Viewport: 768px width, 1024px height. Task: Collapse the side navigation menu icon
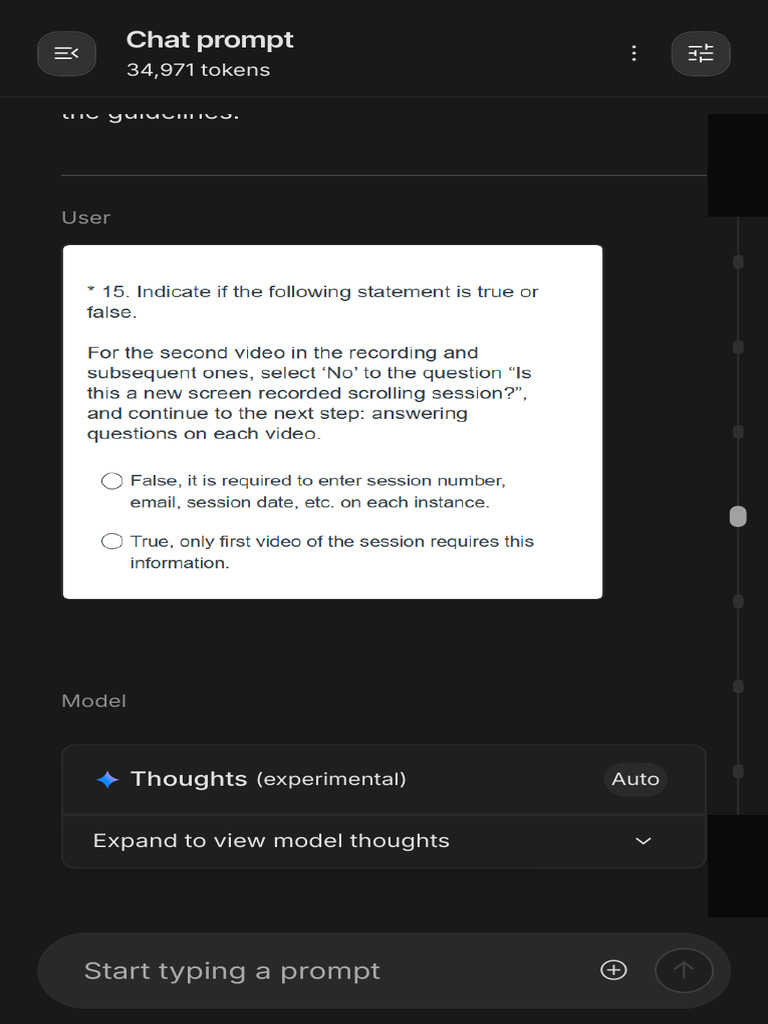[x=66, y=54]
